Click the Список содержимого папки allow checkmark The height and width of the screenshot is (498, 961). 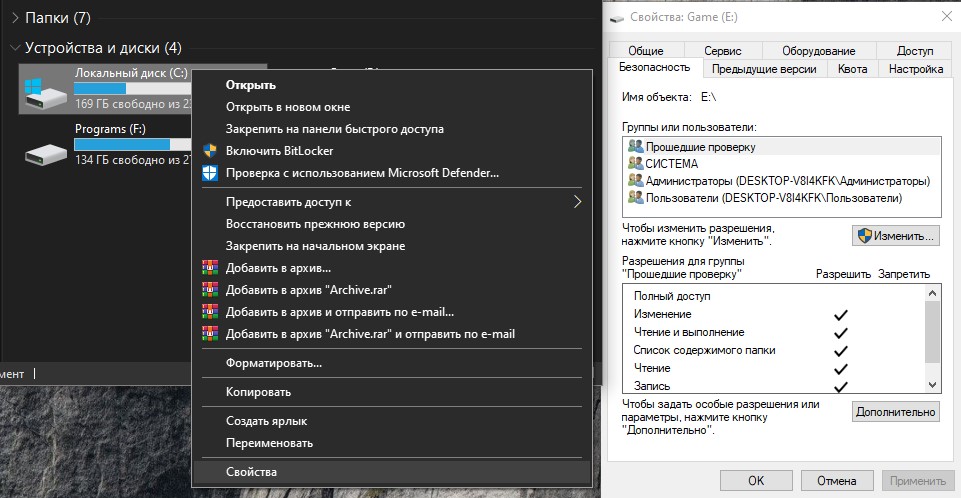(x=841, y=351)
